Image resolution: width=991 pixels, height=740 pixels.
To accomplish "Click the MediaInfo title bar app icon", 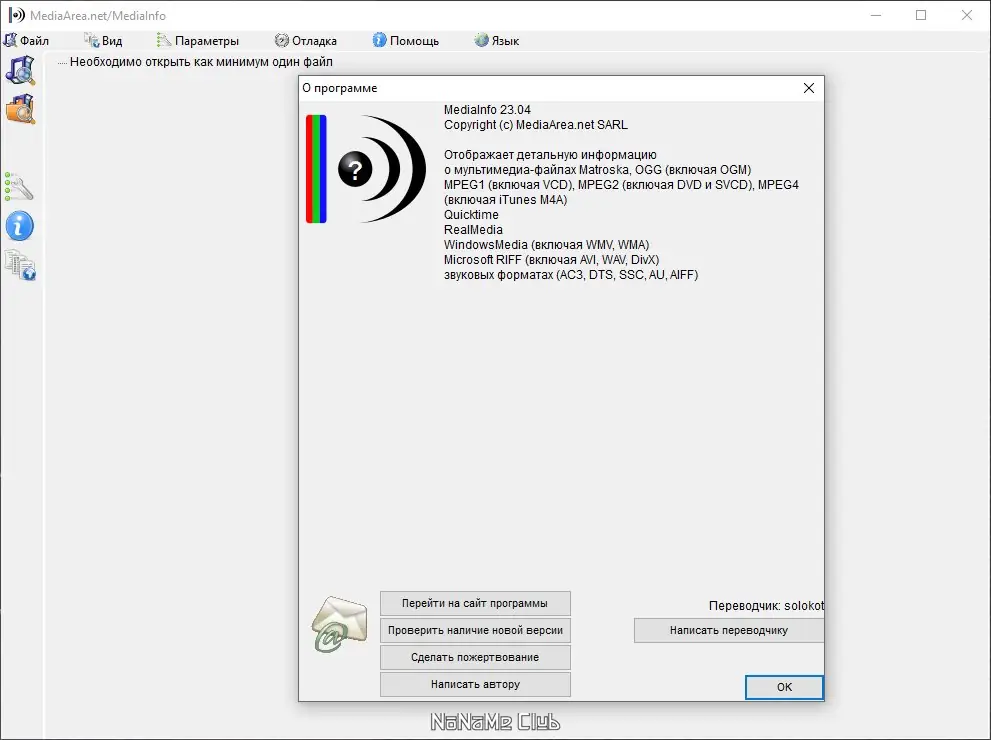I will tap(16, 15).
